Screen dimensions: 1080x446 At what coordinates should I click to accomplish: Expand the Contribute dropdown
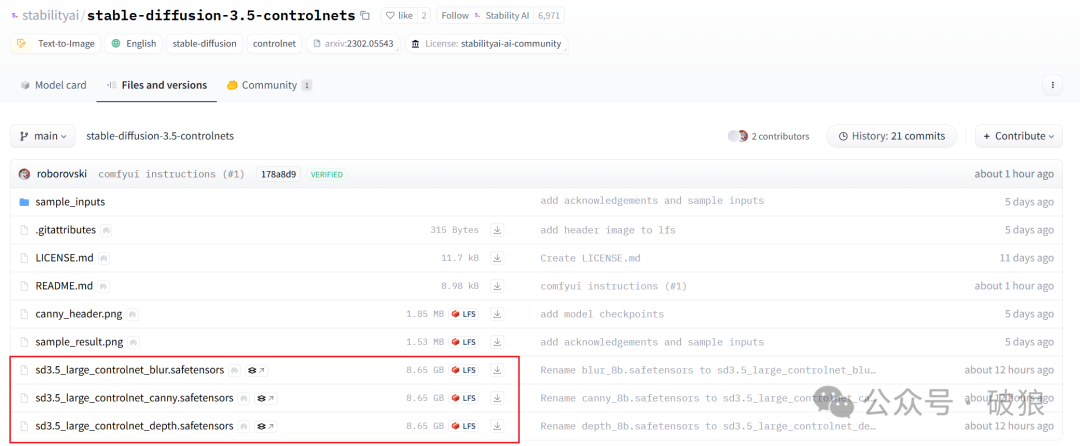(1018, 136)
